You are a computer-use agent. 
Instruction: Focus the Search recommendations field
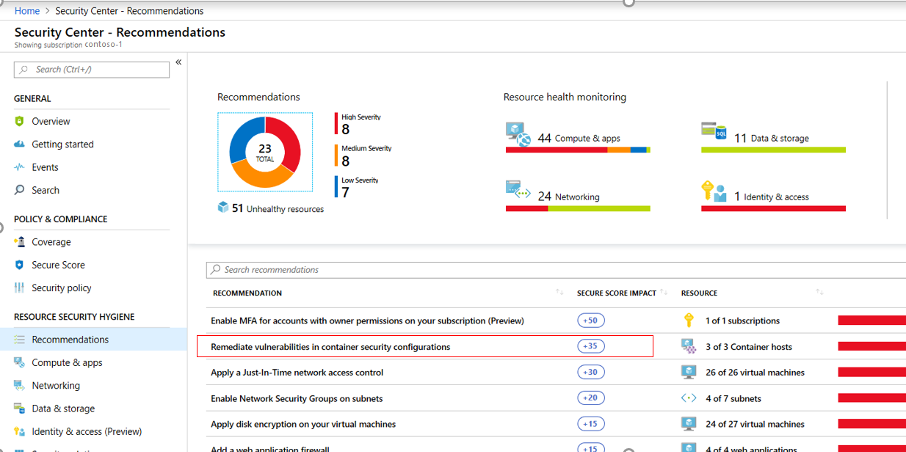point(556,270)
